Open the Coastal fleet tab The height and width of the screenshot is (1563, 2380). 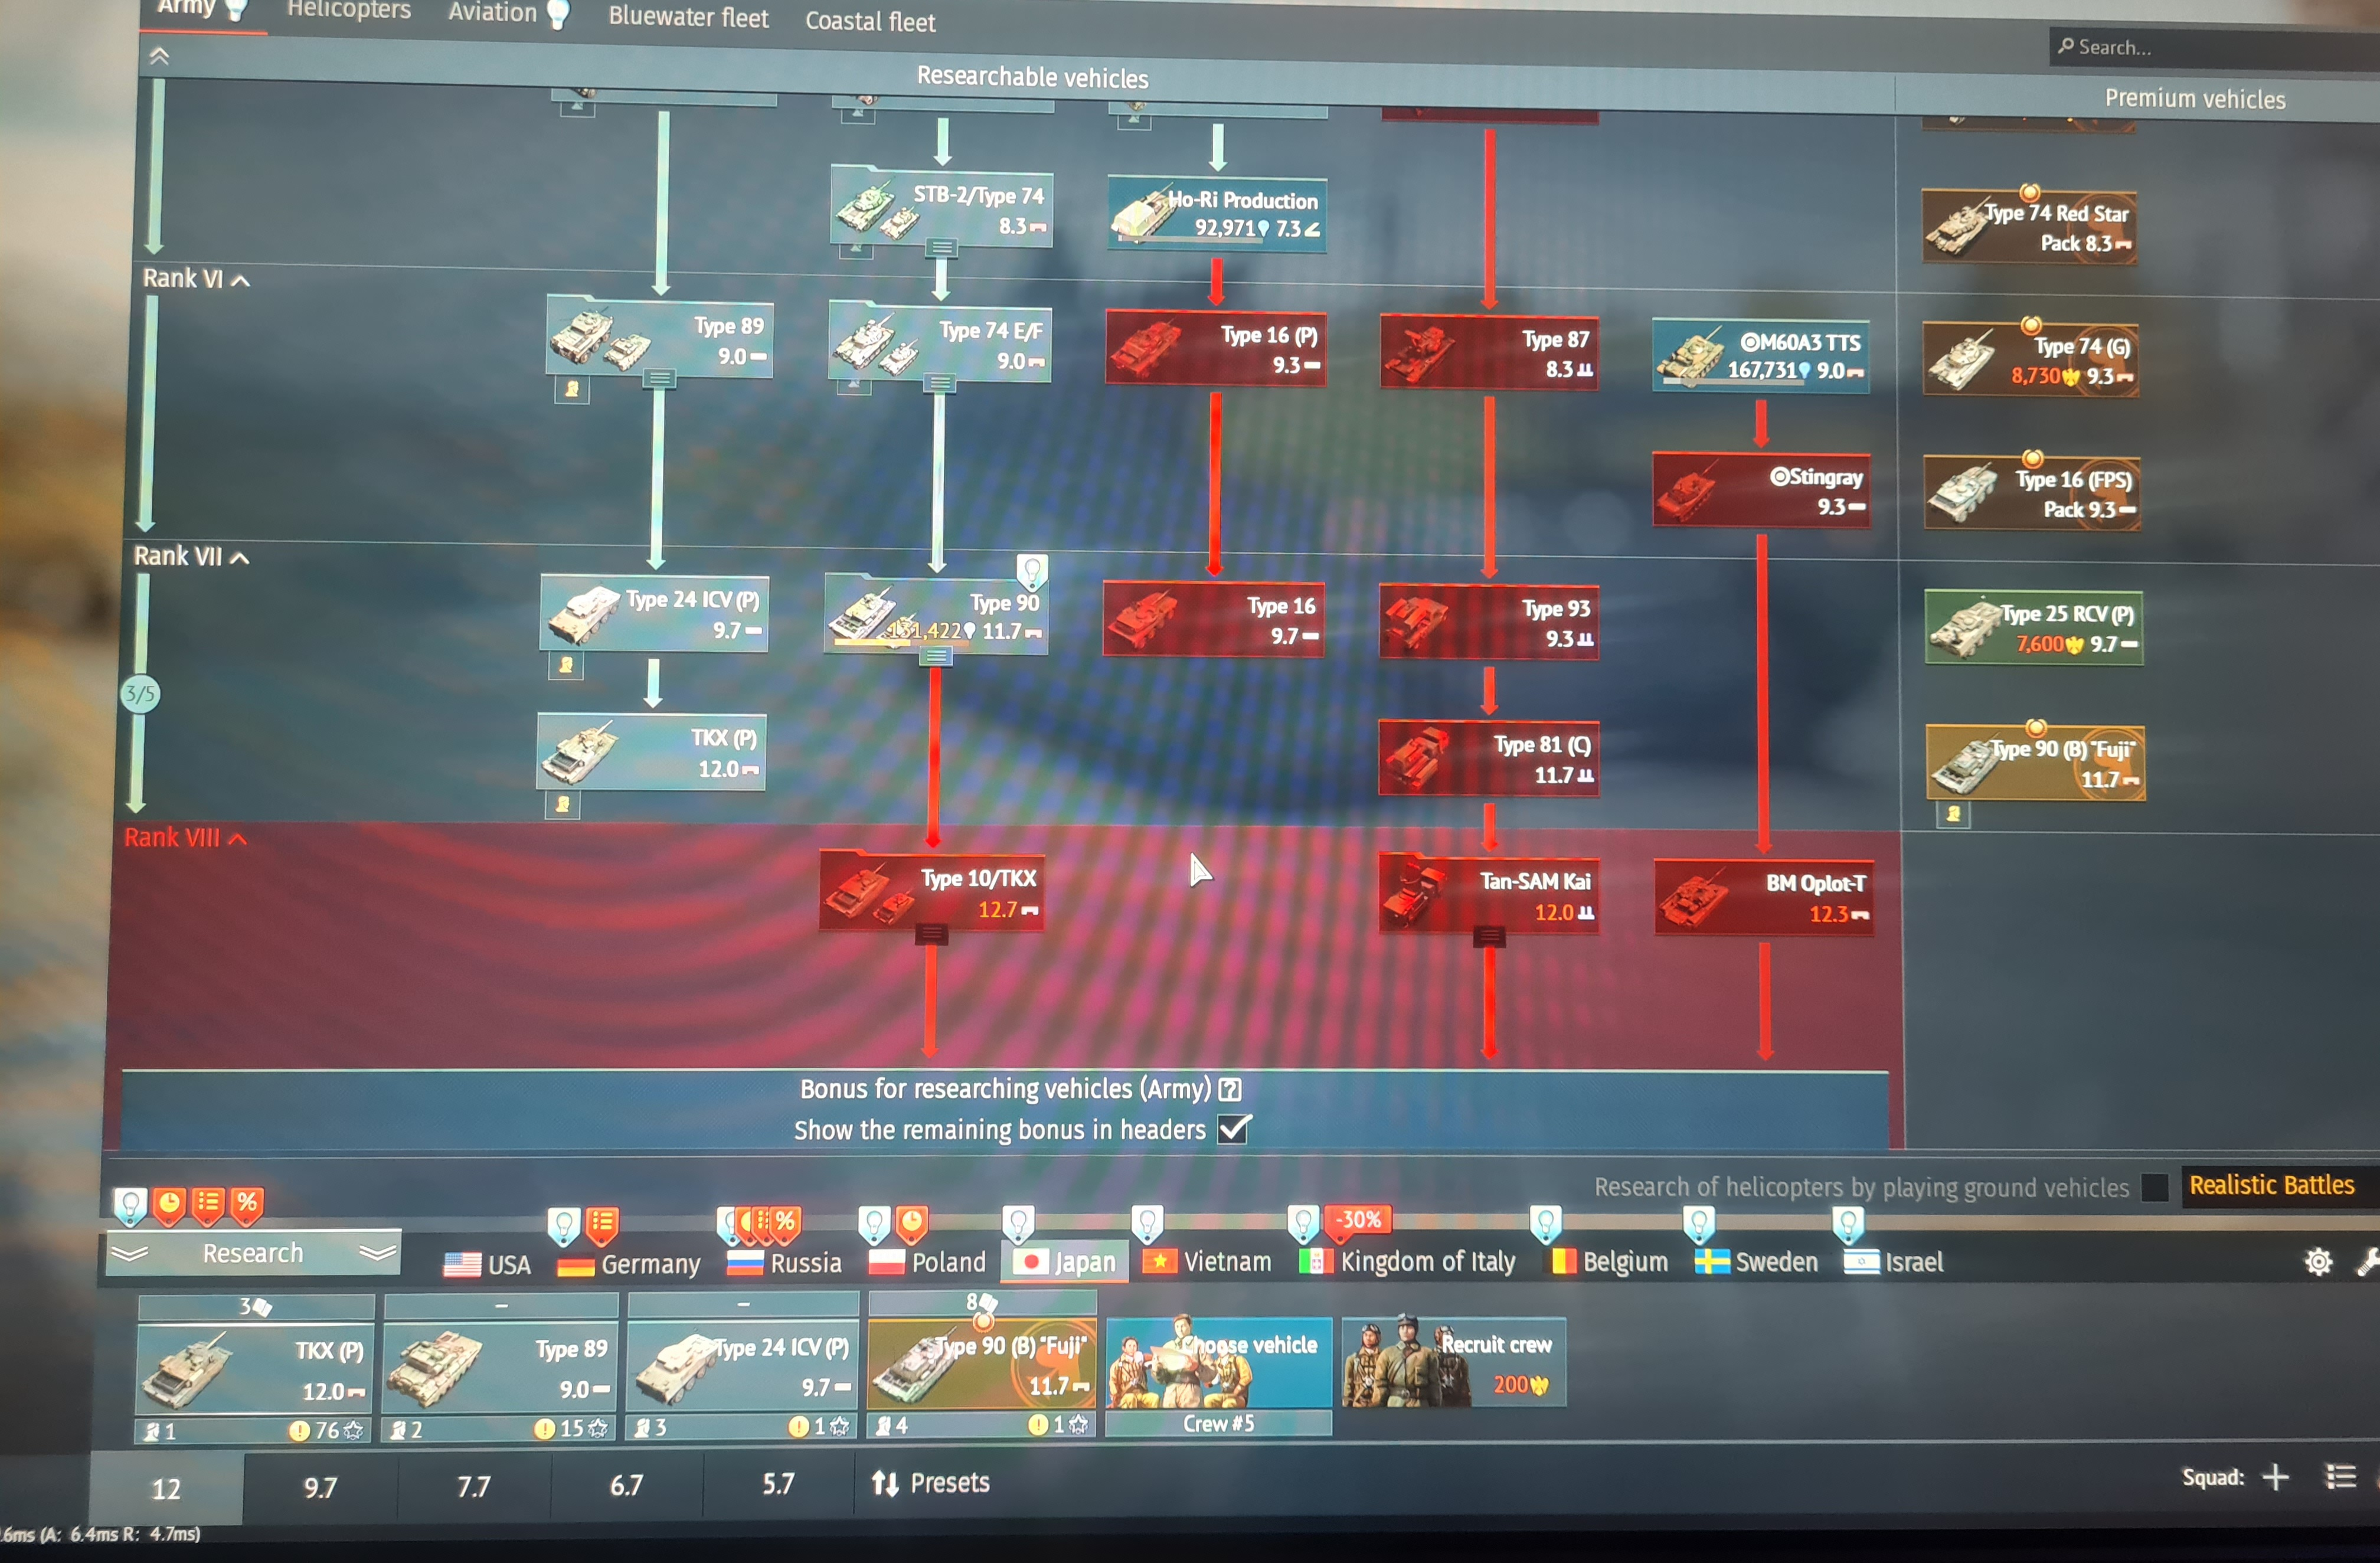[x=870, y=21]
